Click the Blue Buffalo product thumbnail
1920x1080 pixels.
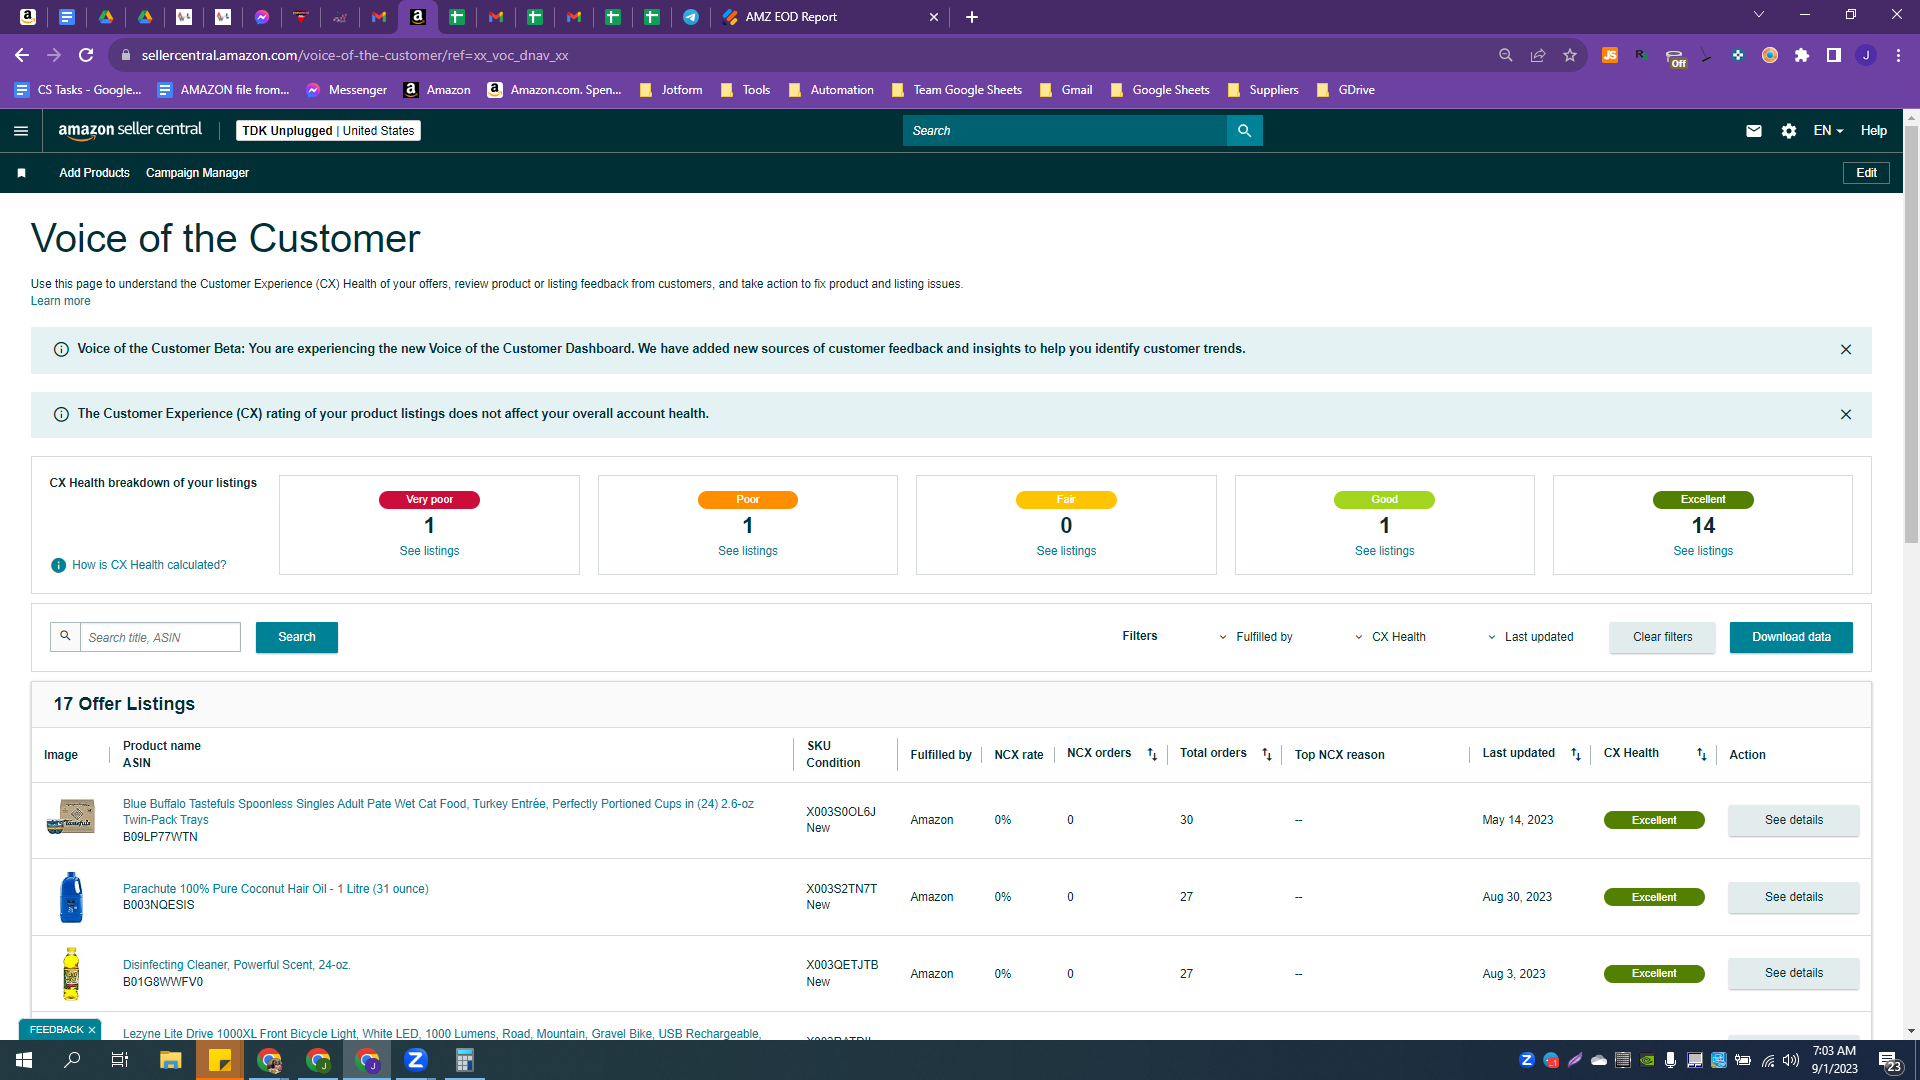(x=71, y=818)
